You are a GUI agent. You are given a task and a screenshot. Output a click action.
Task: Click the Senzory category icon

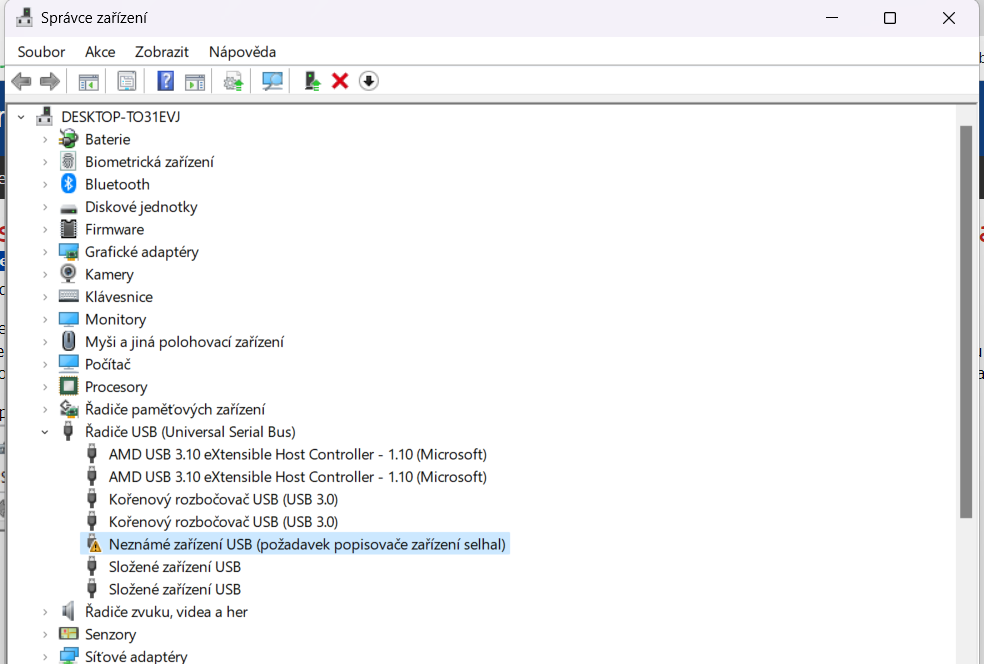pos(68,634)
